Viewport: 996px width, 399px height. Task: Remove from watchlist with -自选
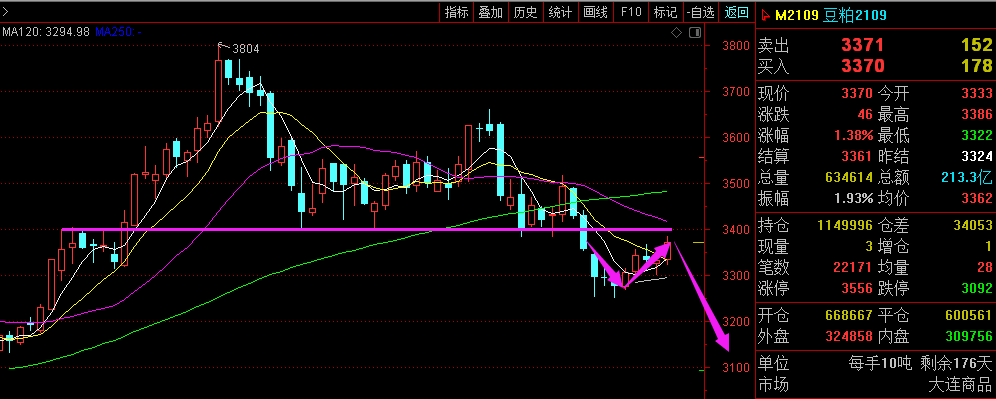tap(701, 12)
